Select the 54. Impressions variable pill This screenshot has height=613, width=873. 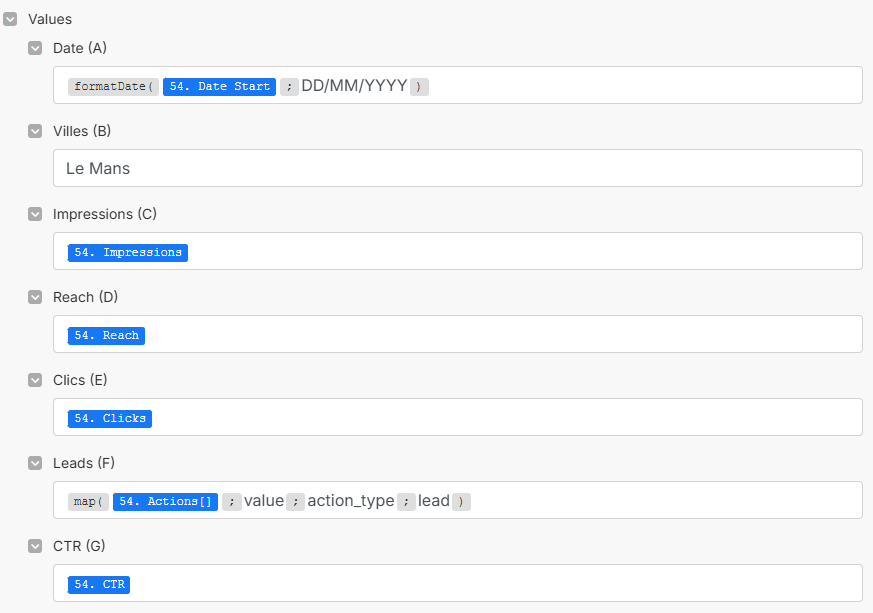coord(128,252)
